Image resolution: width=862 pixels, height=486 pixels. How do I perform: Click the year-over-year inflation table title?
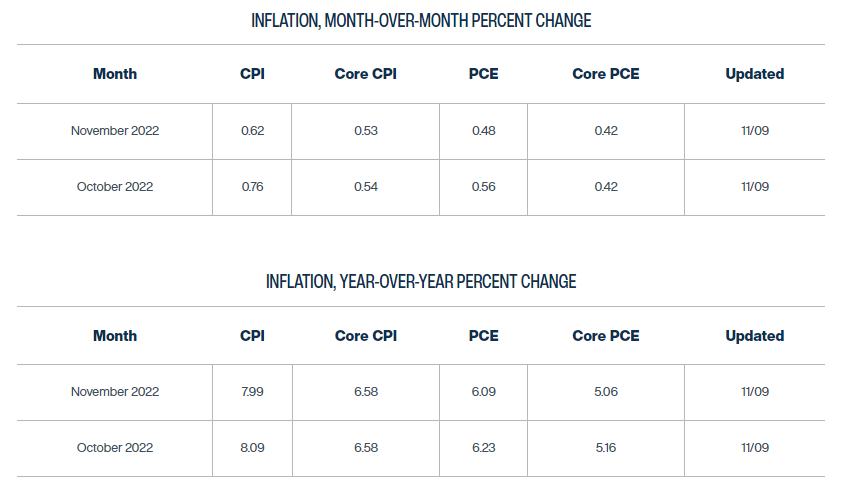click(x=421, y=282)
